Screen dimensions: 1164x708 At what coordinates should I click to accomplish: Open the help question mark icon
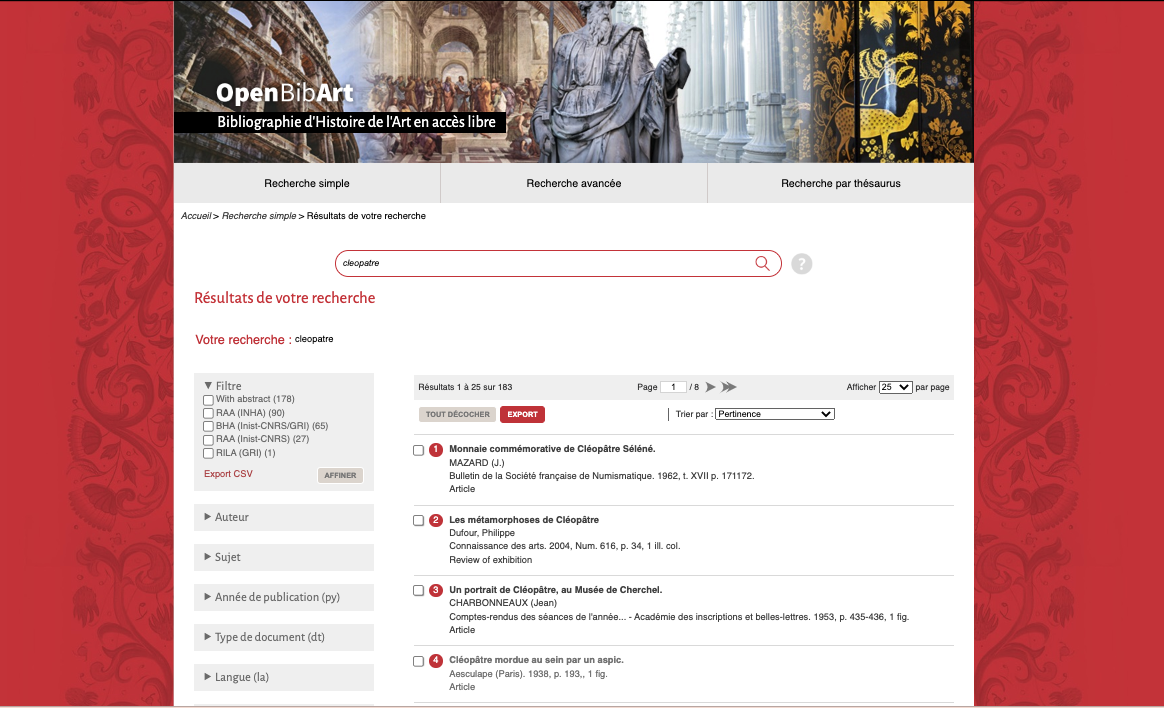pos(802,264)
